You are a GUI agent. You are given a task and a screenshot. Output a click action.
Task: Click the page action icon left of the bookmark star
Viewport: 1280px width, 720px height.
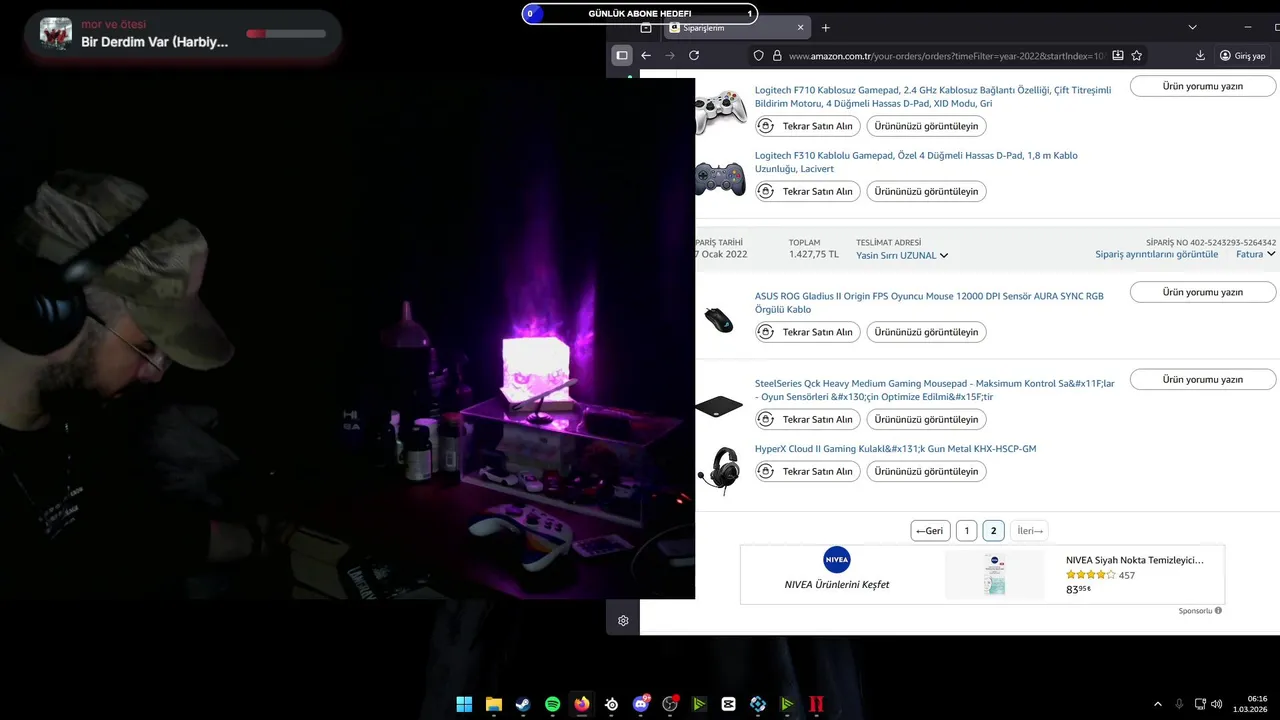1118,55
